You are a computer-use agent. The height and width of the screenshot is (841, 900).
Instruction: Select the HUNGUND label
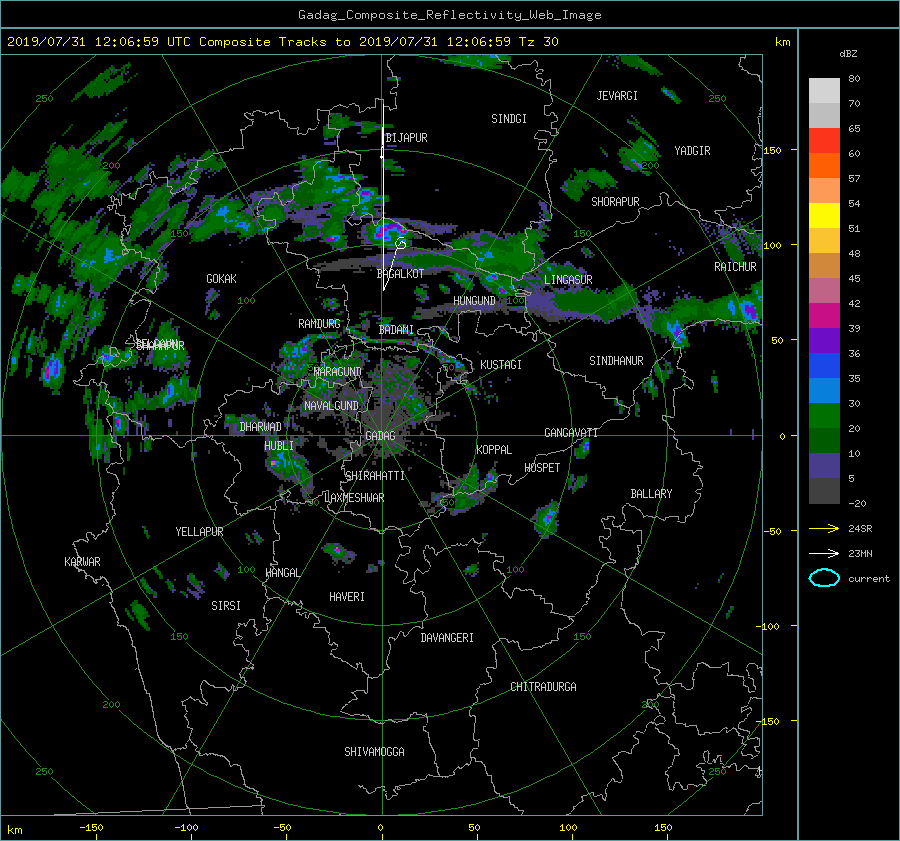474,301
